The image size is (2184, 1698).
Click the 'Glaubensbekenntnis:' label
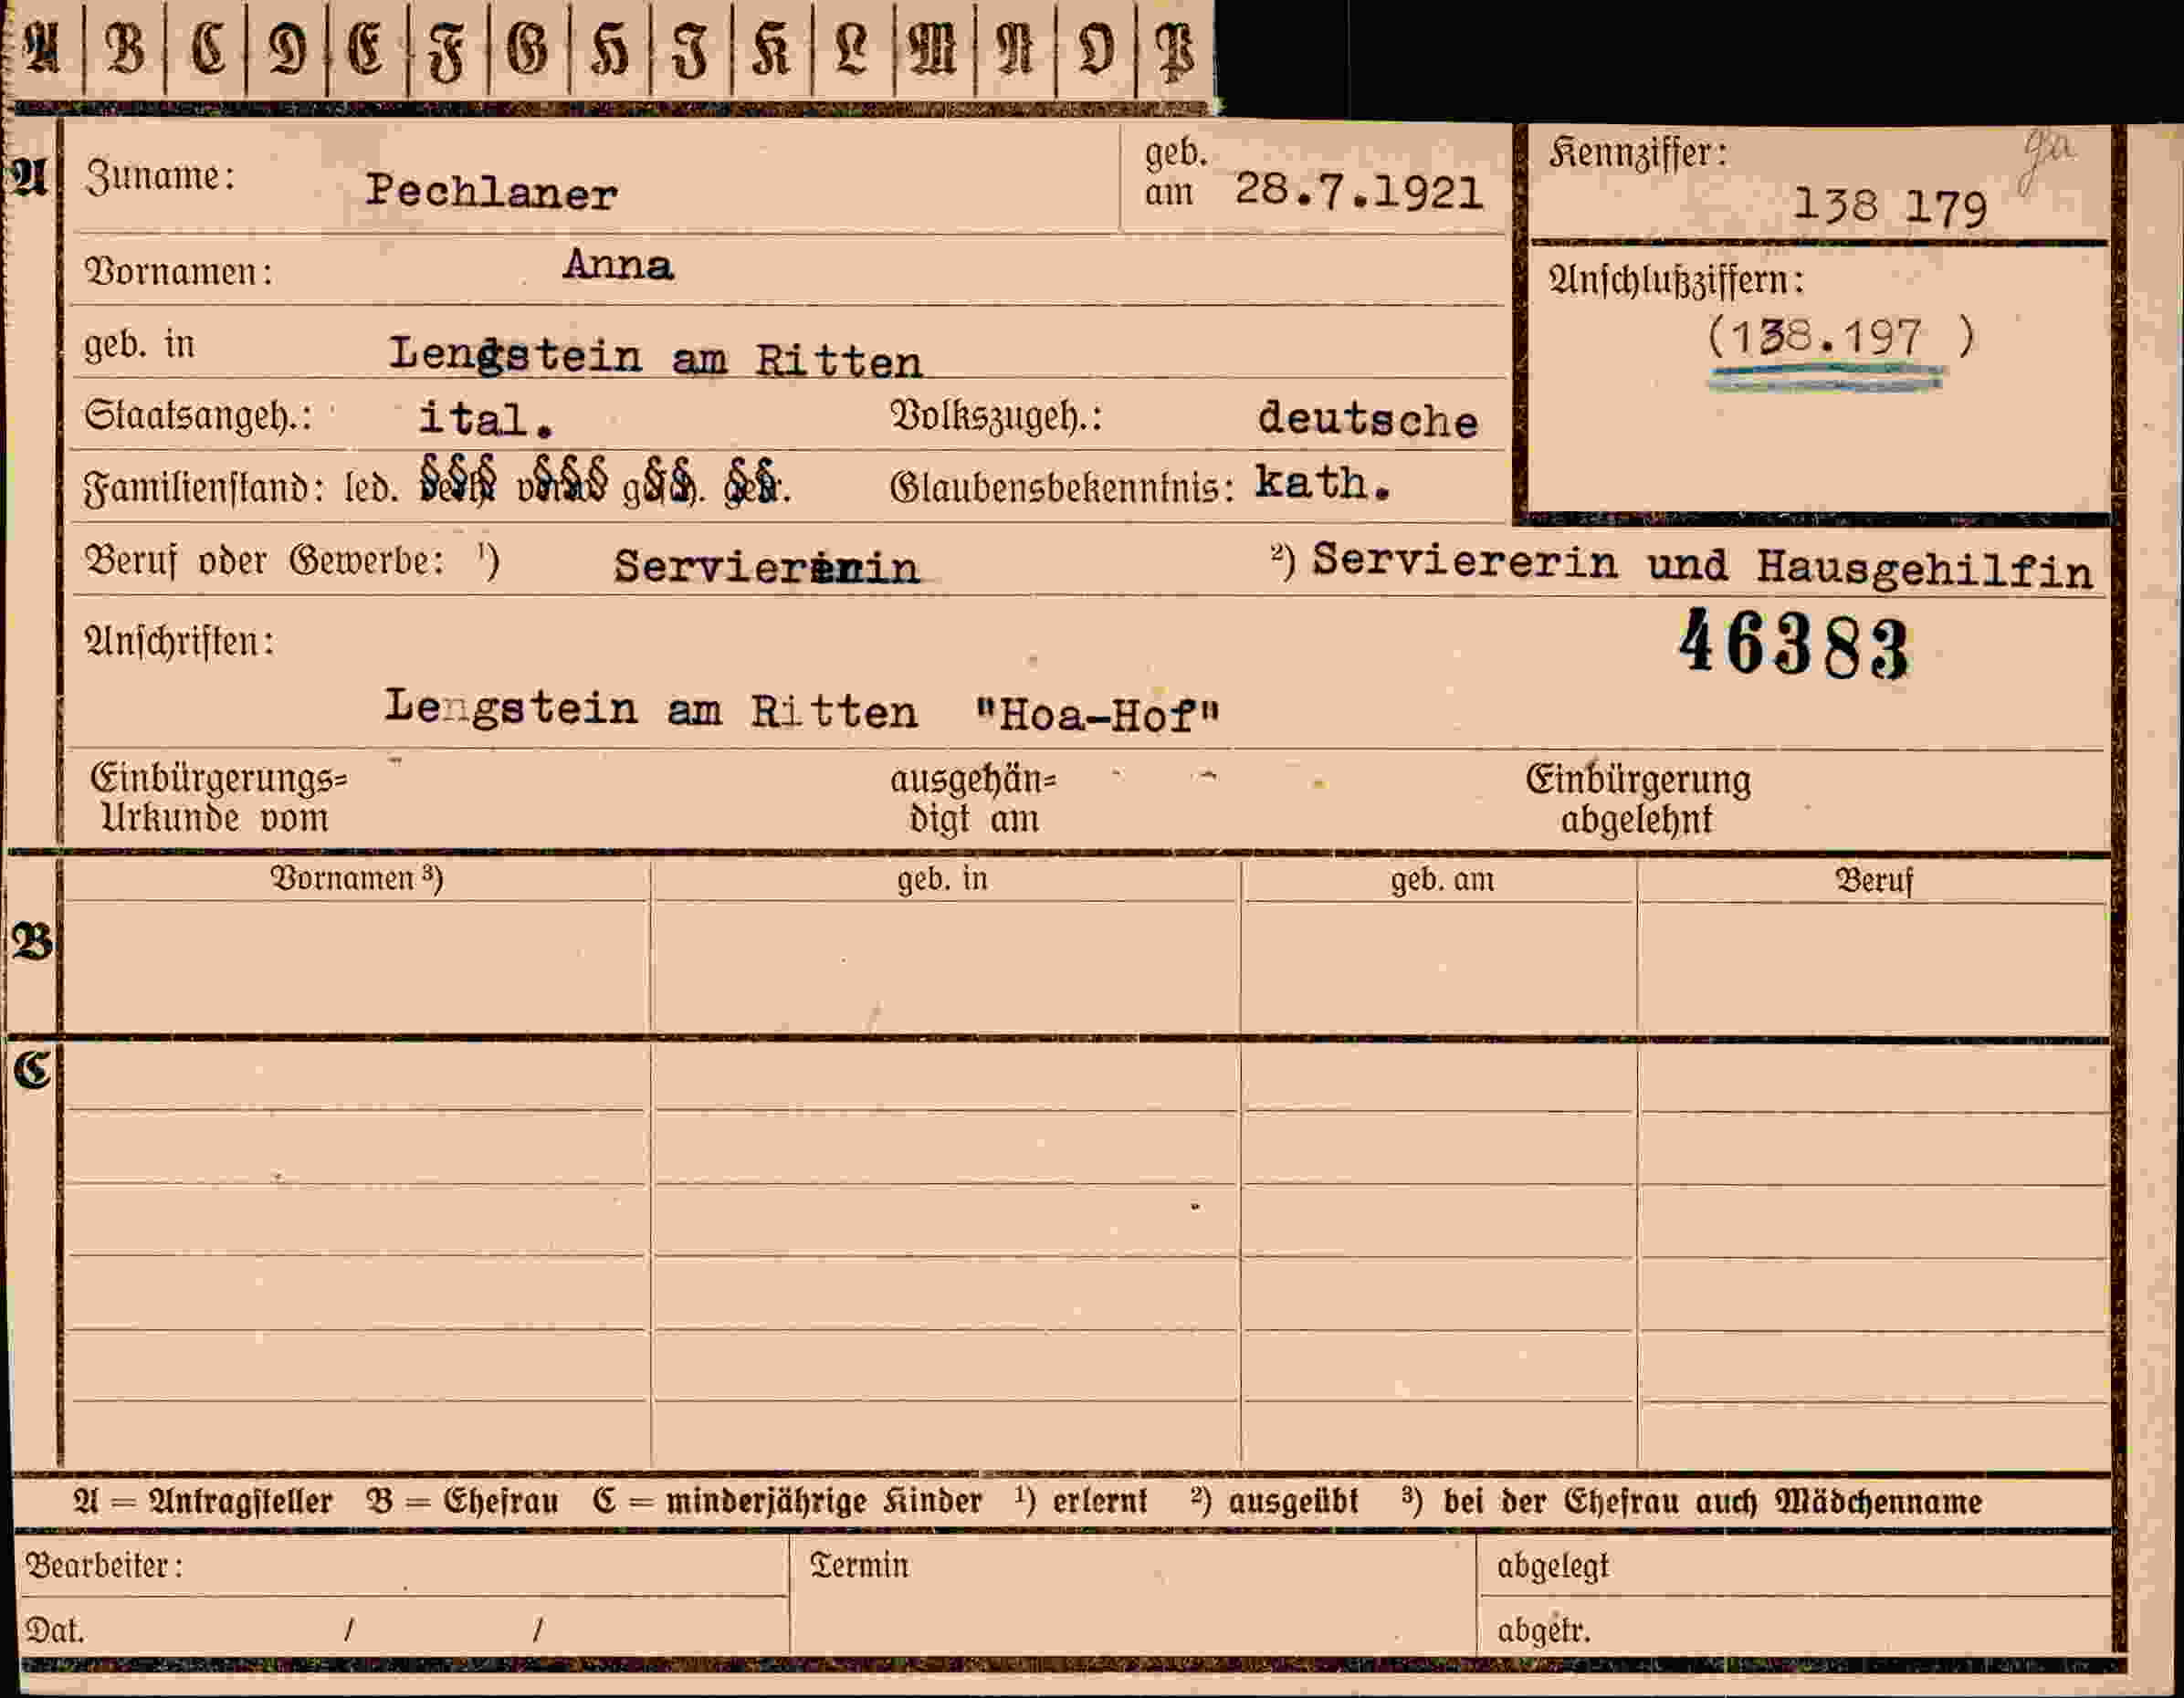(1062, 488)
